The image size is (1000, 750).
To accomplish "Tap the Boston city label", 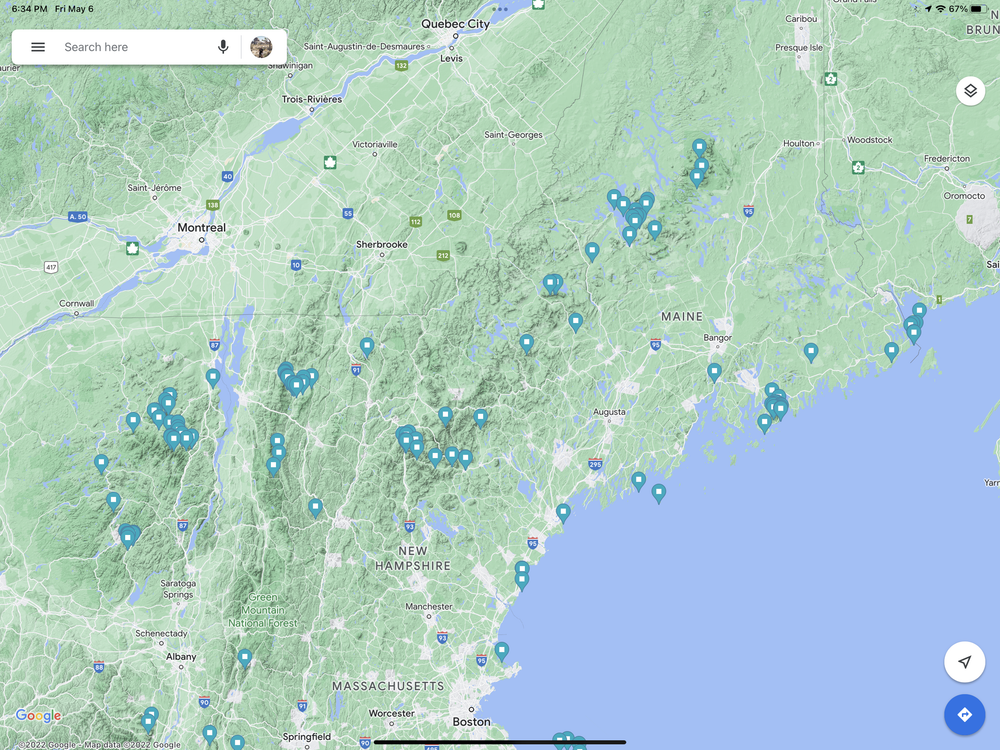I will pos(471,721).
